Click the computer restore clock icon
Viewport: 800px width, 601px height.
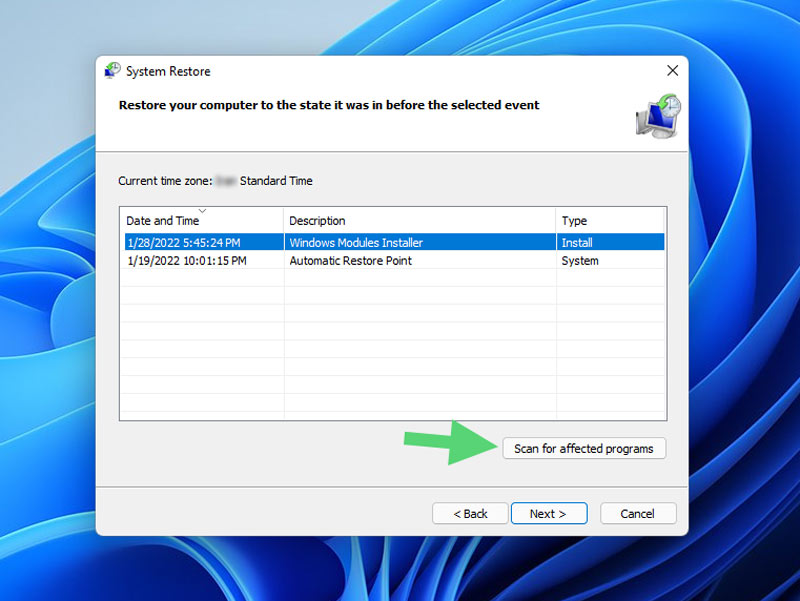tap(657, 116)
